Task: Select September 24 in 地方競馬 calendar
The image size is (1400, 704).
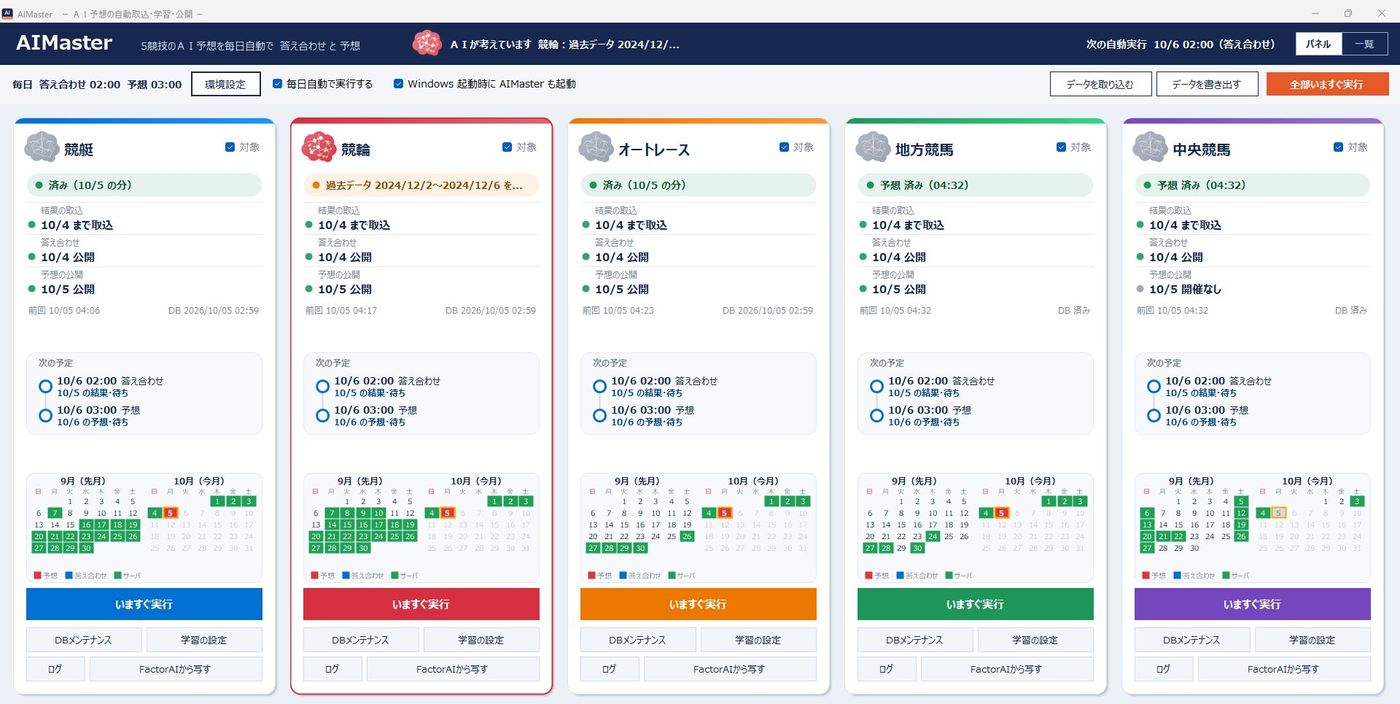Action: click(933, 536)
